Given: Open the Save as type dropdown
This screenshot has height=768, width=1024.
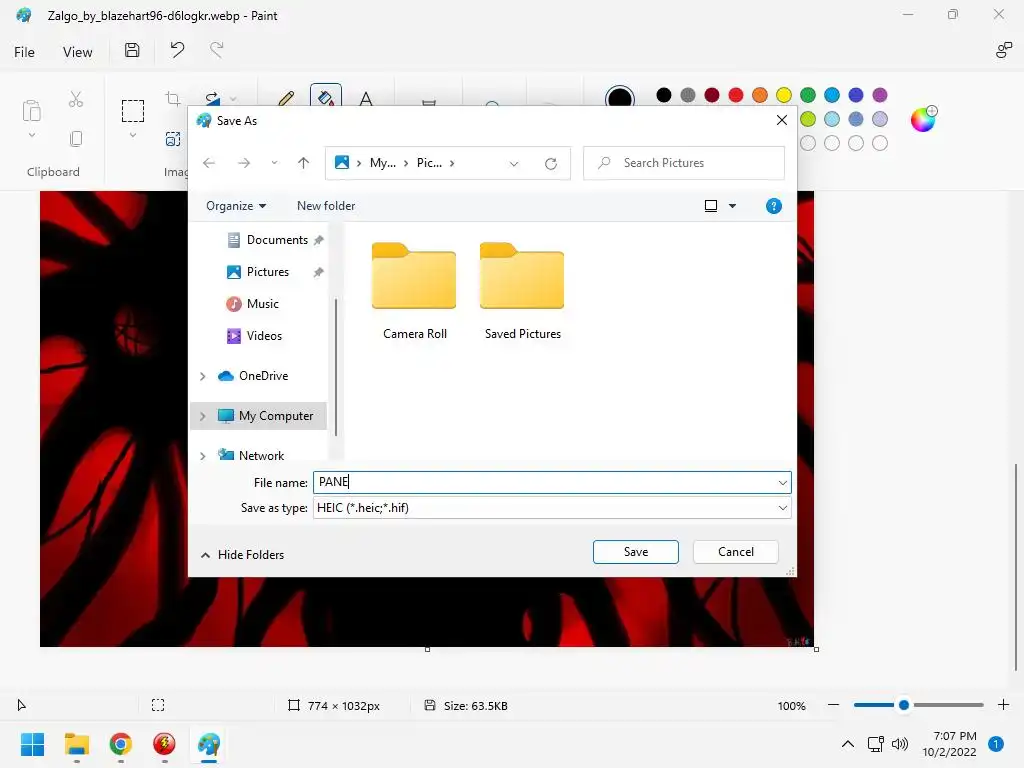Looking at the screenshot, I should click(782, 508).
